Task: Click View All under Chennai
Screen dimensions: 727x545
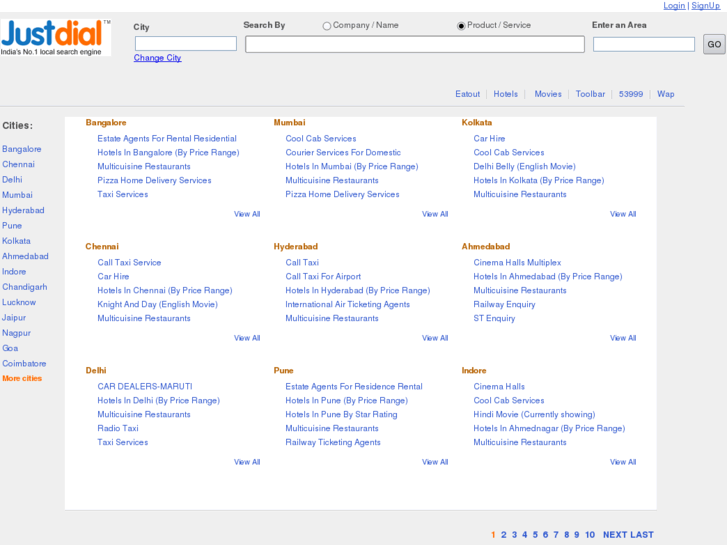Action: tap(247, 338)
